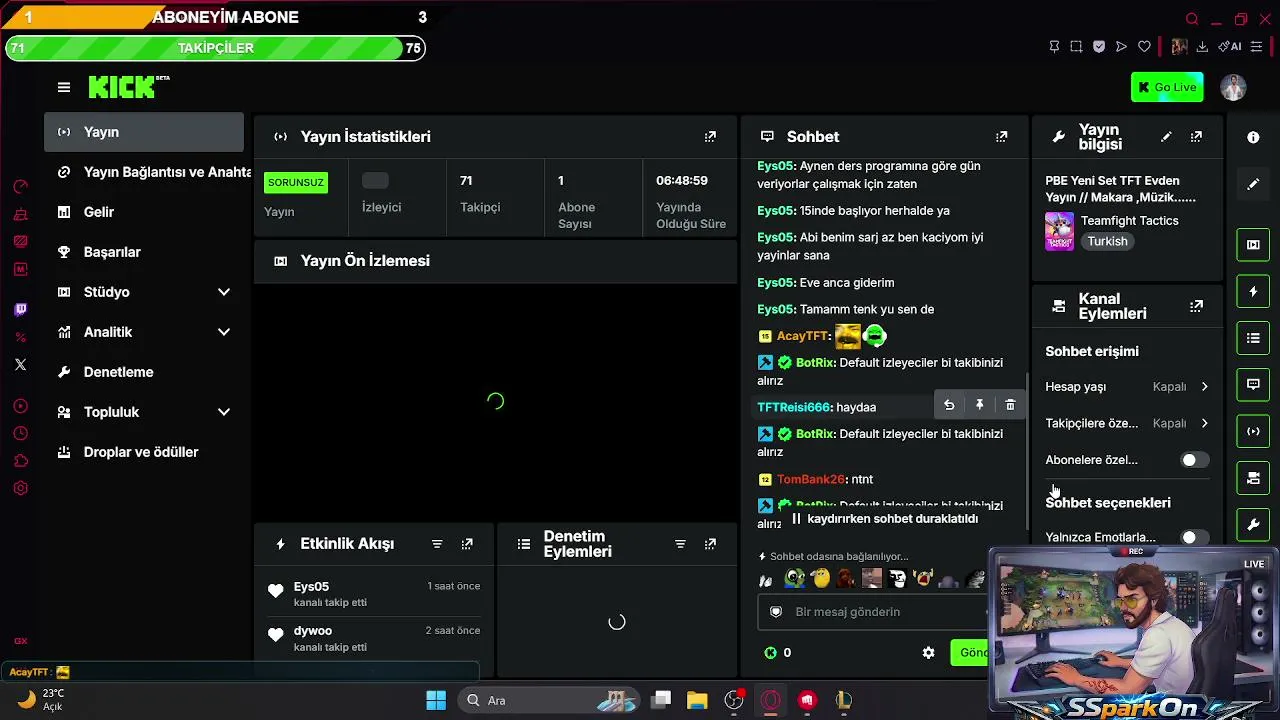Image resolution: width=1280 pixels, height=720 pixels.
Task: Open the Gelir page
Action: point(144,212)
